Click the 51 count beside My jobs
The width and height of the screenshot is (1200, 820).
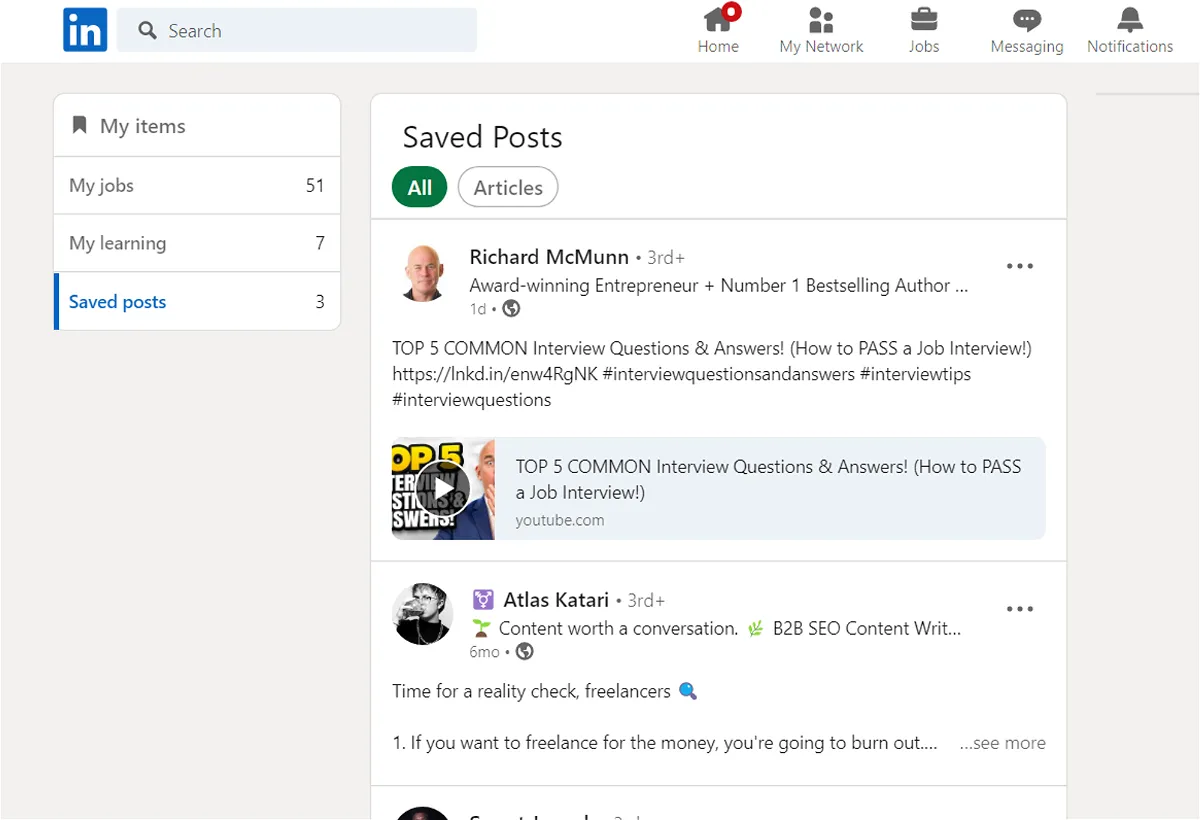coord(315,185)
